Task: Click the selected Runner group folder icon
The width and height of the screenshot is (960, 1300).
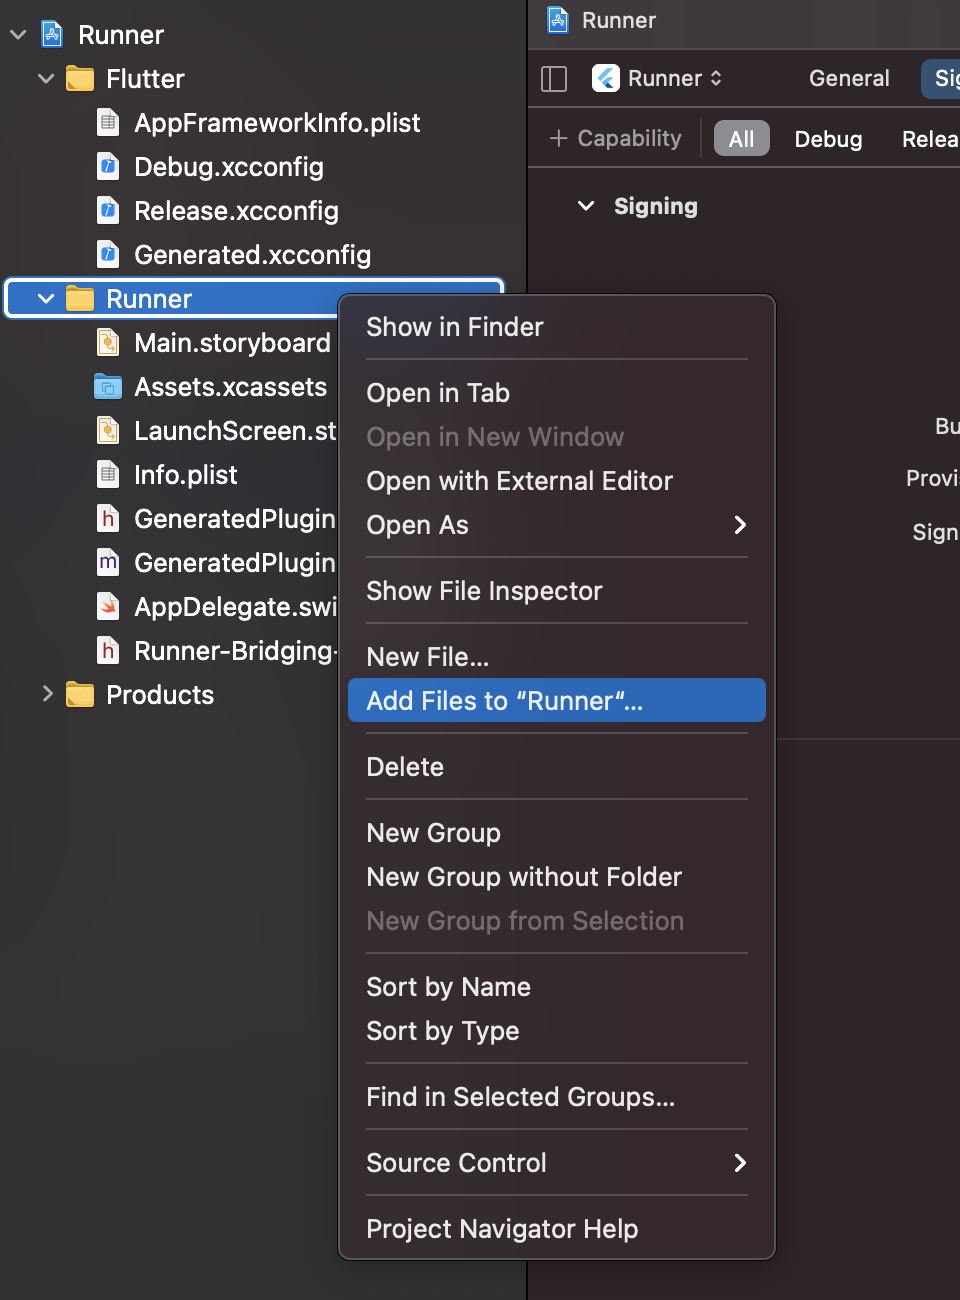Action: [x=80, y=298]
